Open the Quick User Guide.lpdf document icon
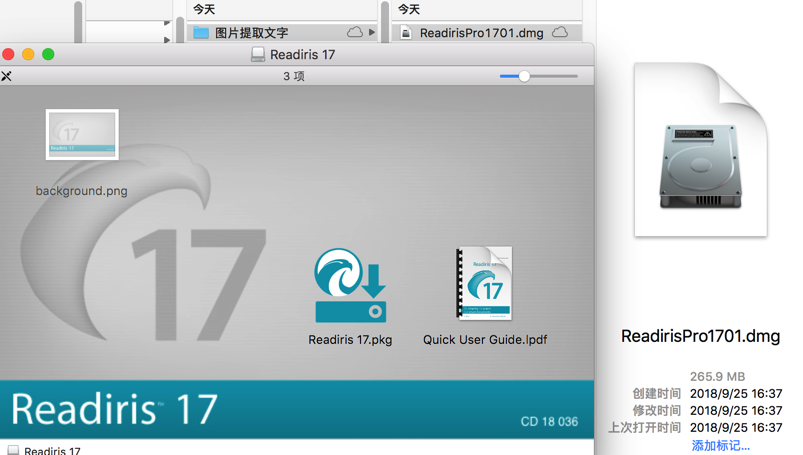 click(x=484, y=283)
